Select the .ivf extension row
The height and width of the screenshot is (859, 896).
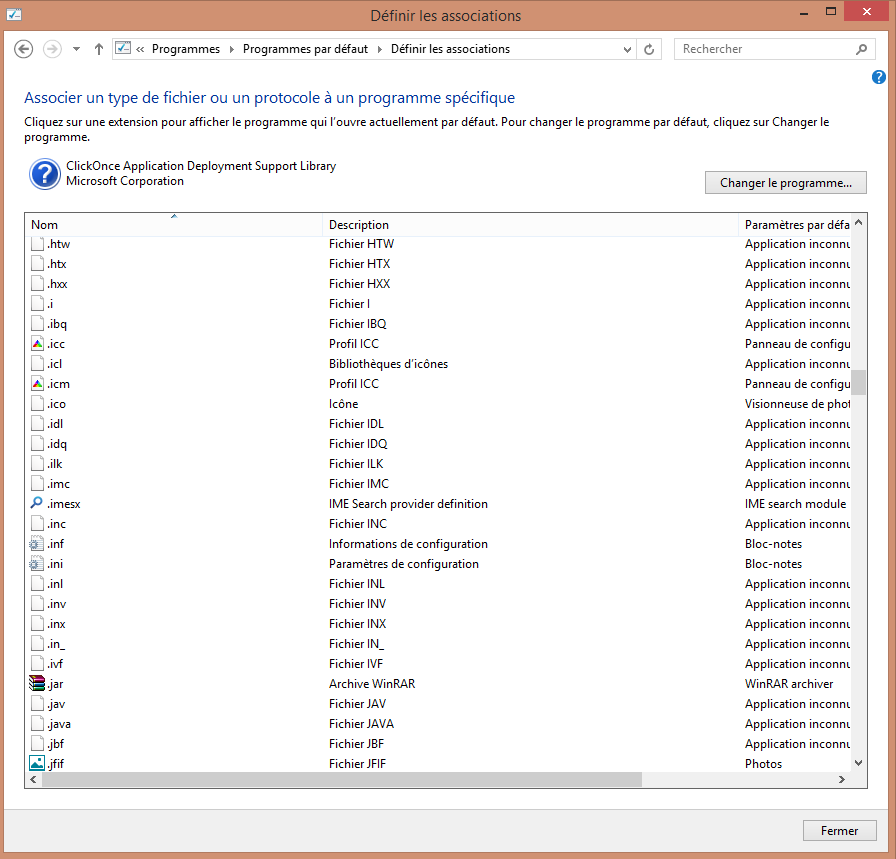pyautogui.click(x=438, y=664)
